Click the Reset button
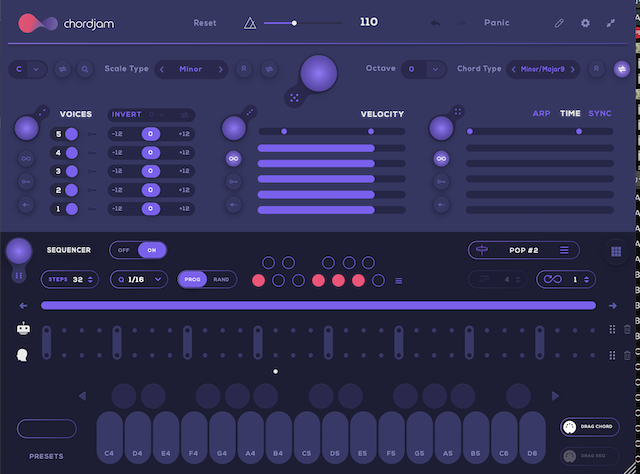The height and width of the screenshot is (474, 640). (x=204, y=22)
